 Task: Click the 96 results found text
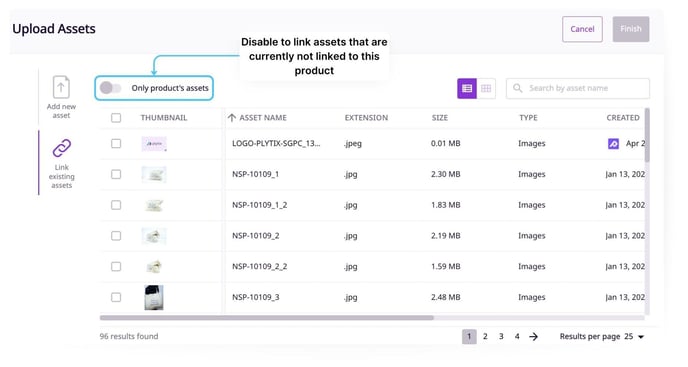click(x=129, y=336)
